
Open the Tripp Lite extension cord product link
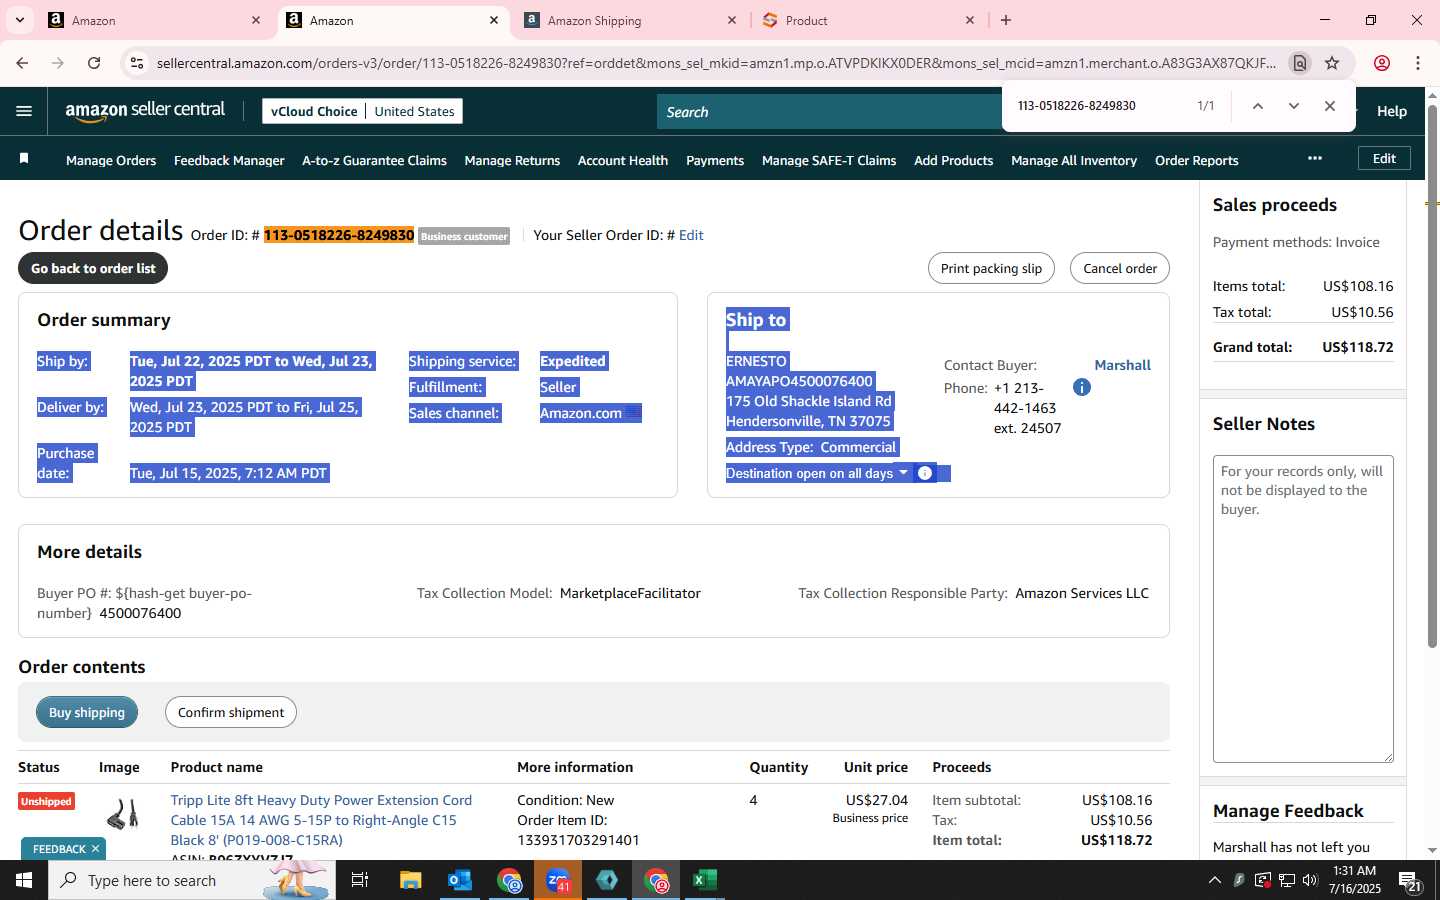[321, 820]
